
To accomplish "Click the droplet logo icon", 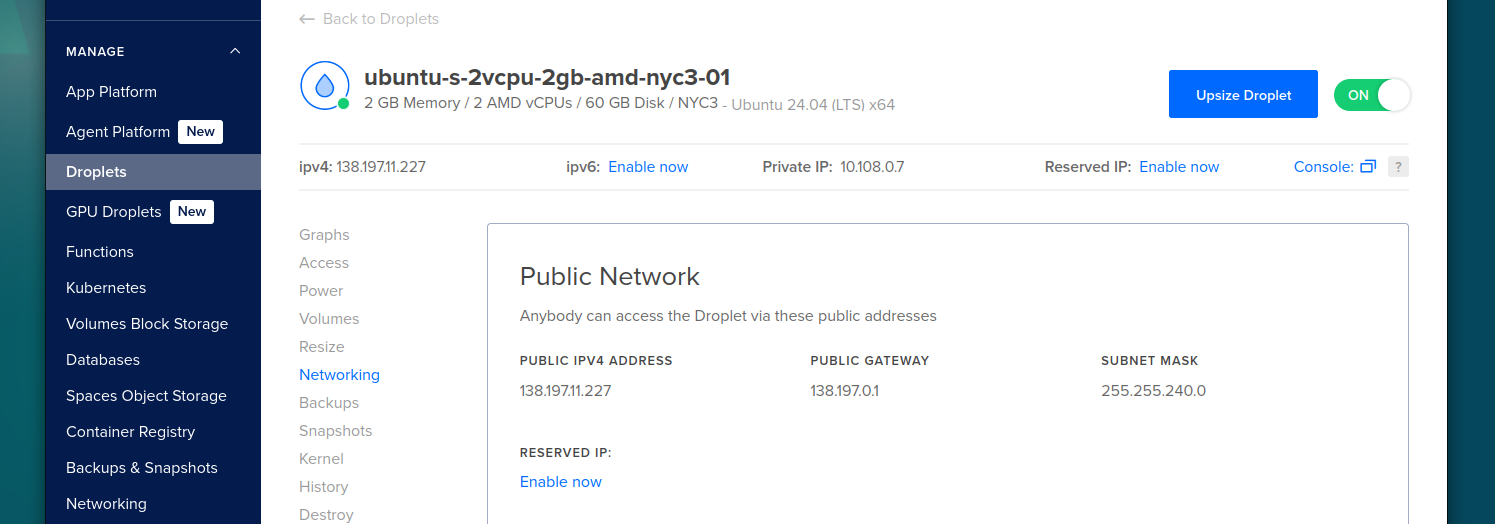I will (x=325, y=86).
